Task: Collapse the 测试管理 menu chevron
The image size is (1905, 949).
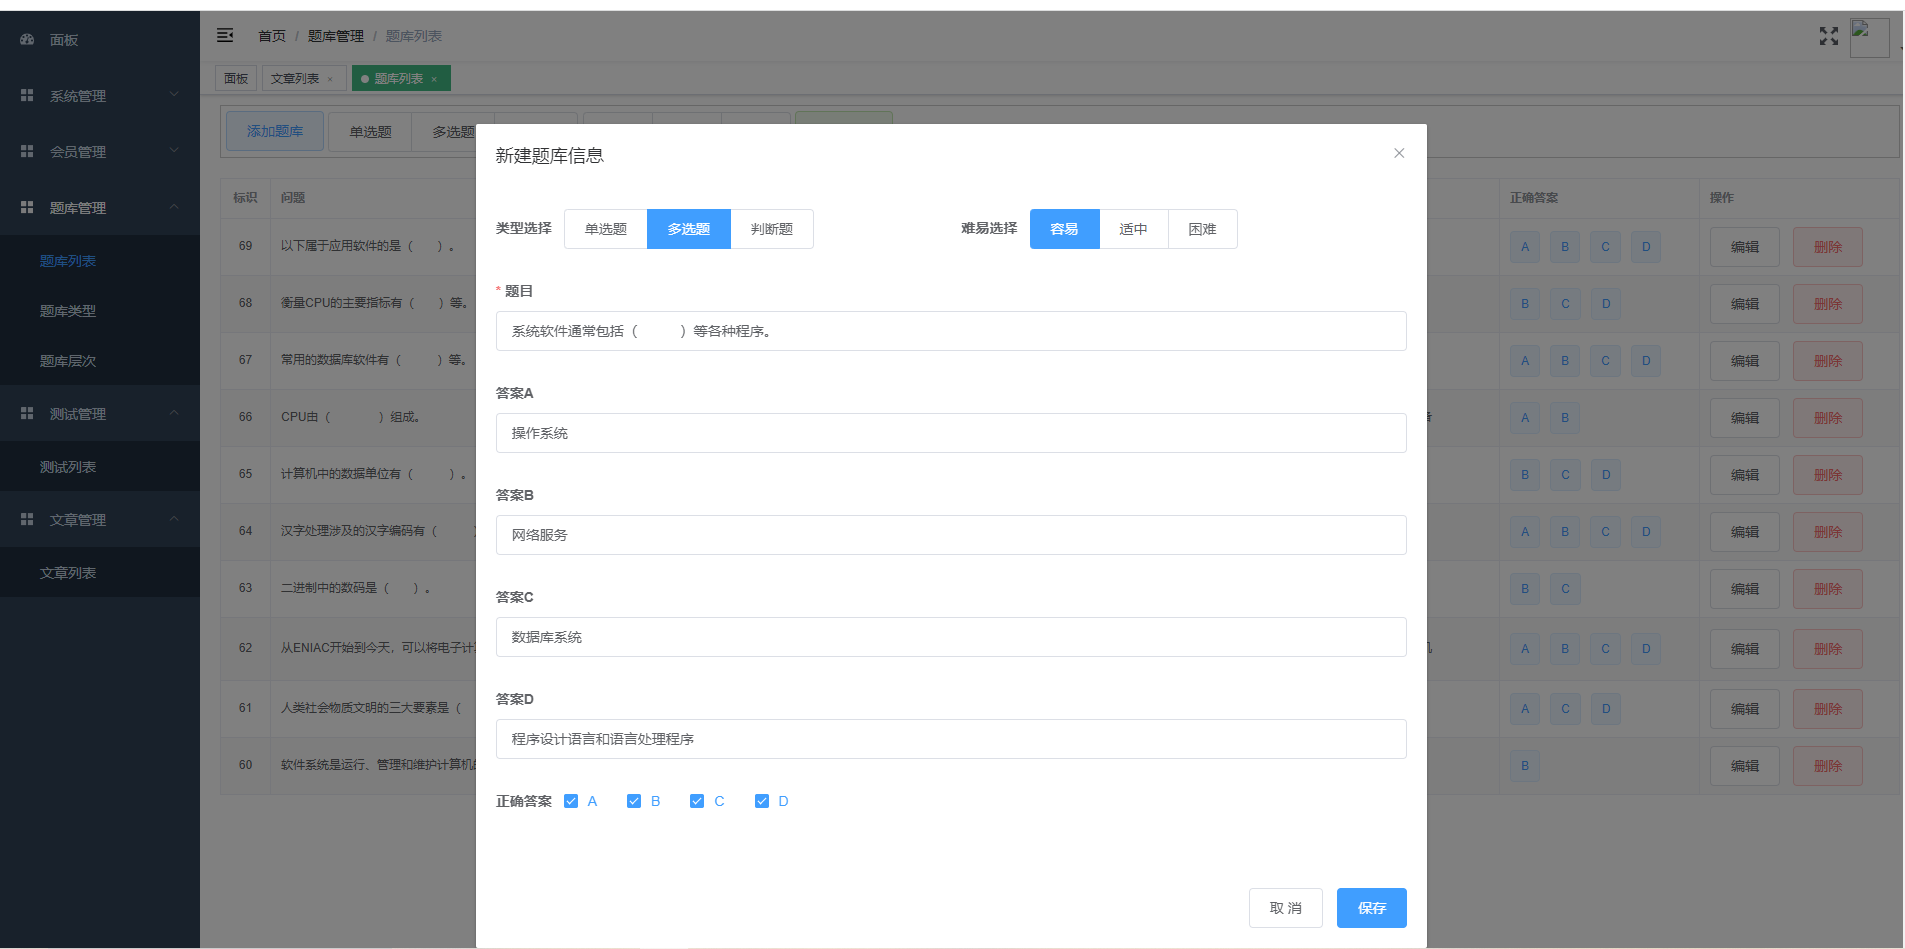Action: [174, 413]
